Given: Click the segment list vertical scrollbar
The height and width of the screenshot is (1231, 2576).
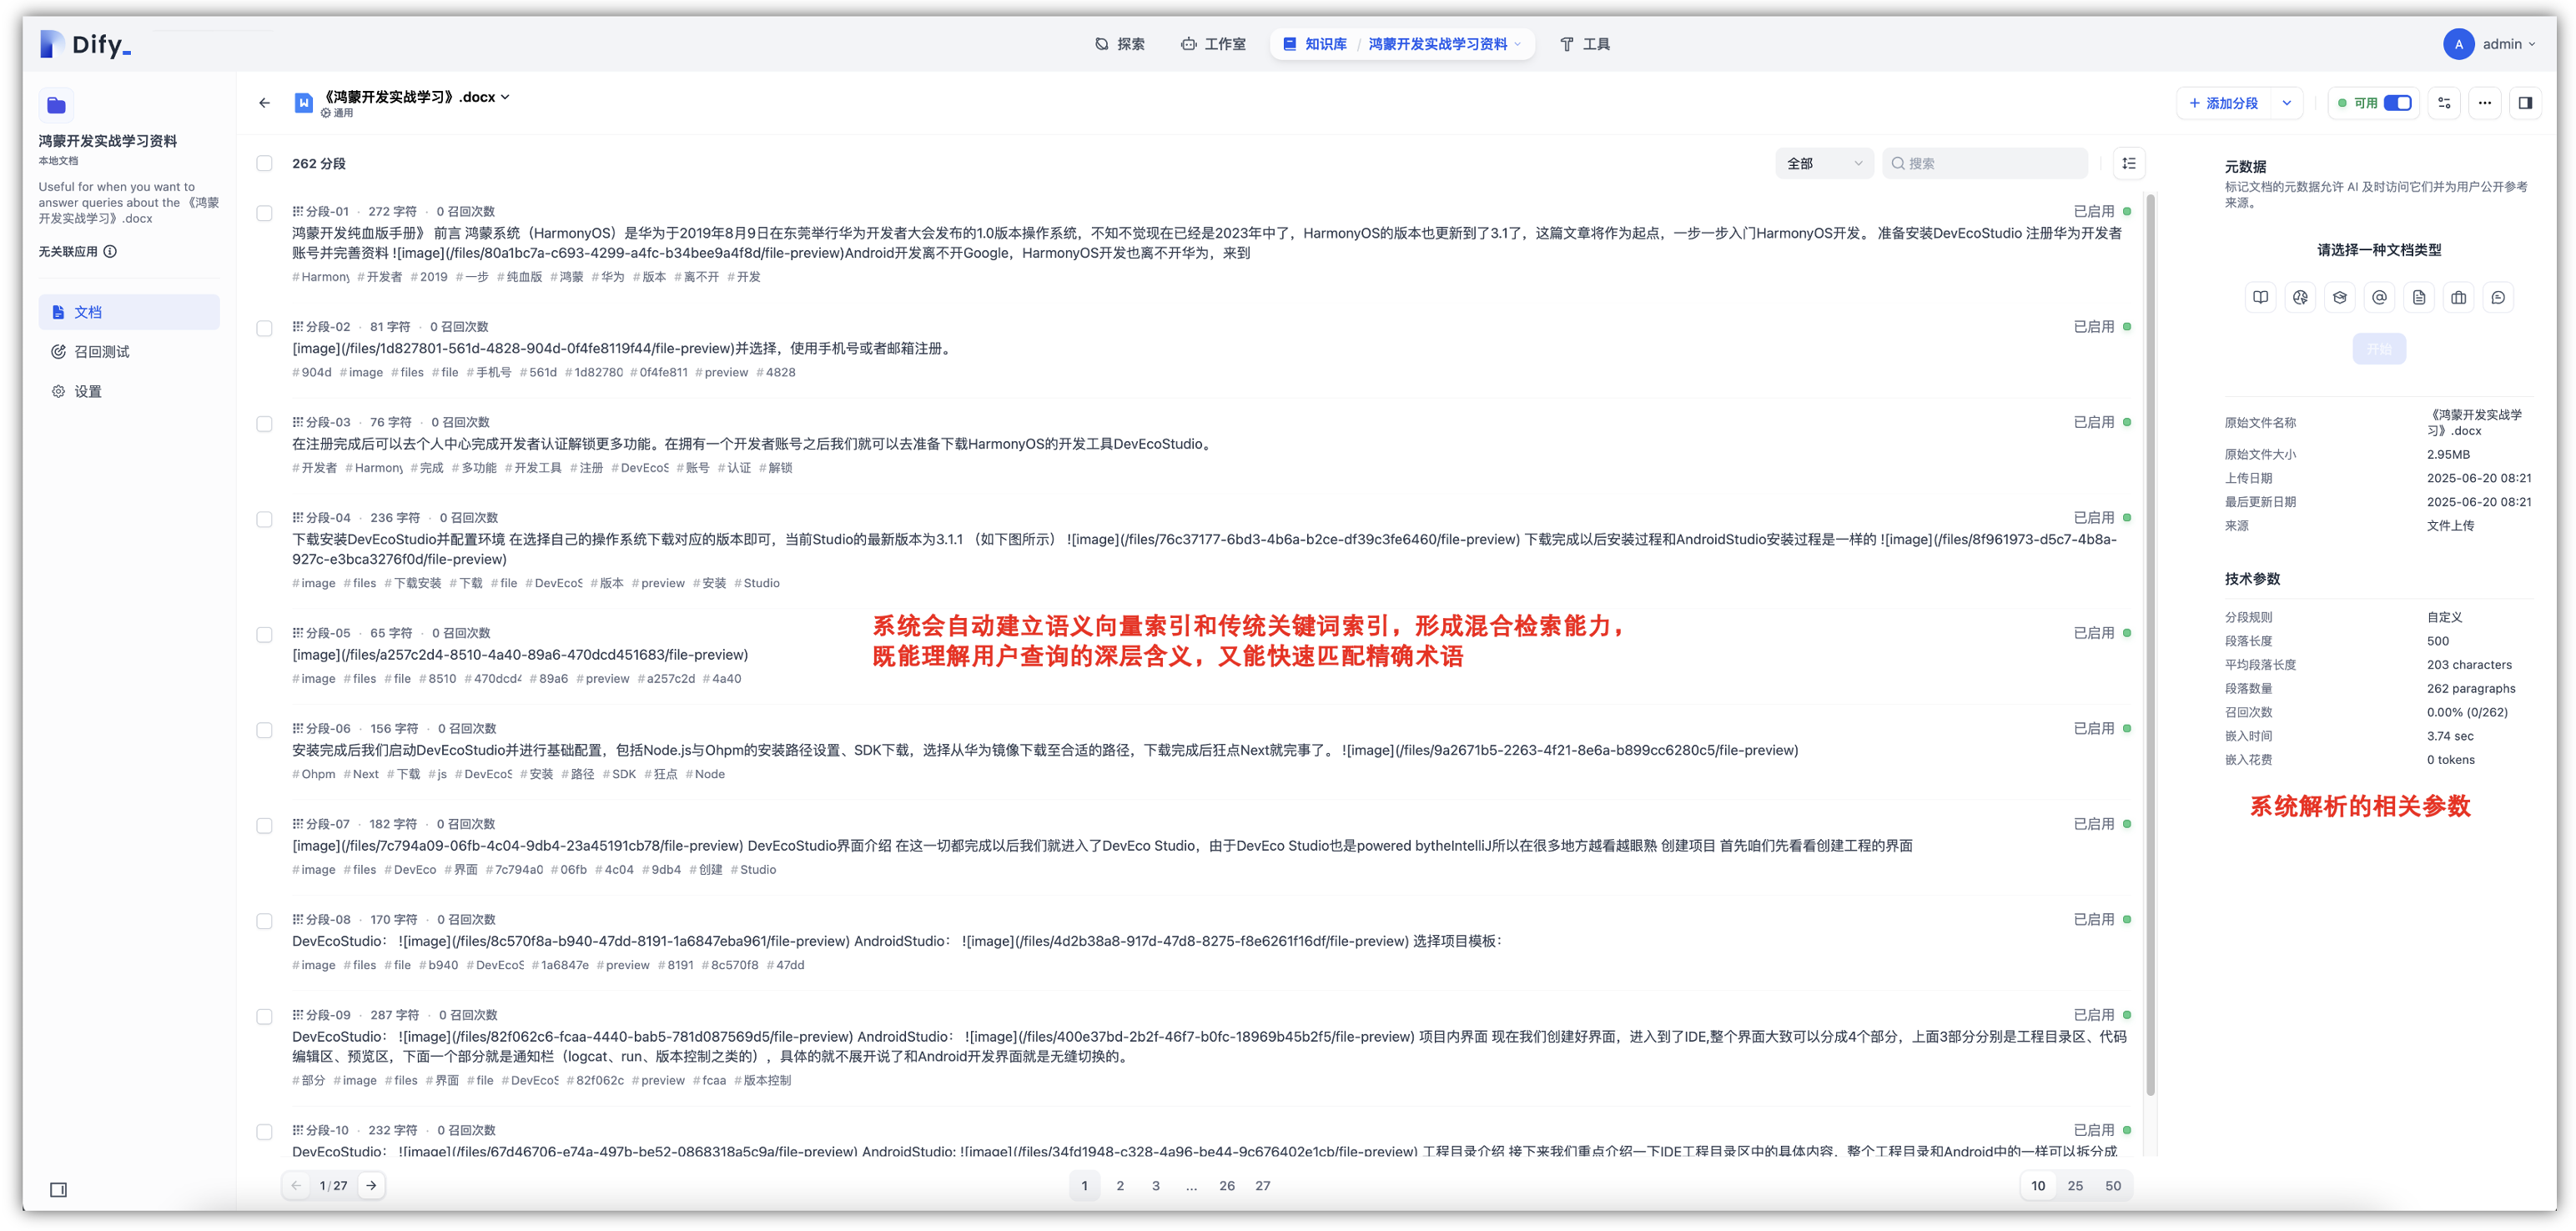Looking at the screenshot, I should tap(2150, 644).
